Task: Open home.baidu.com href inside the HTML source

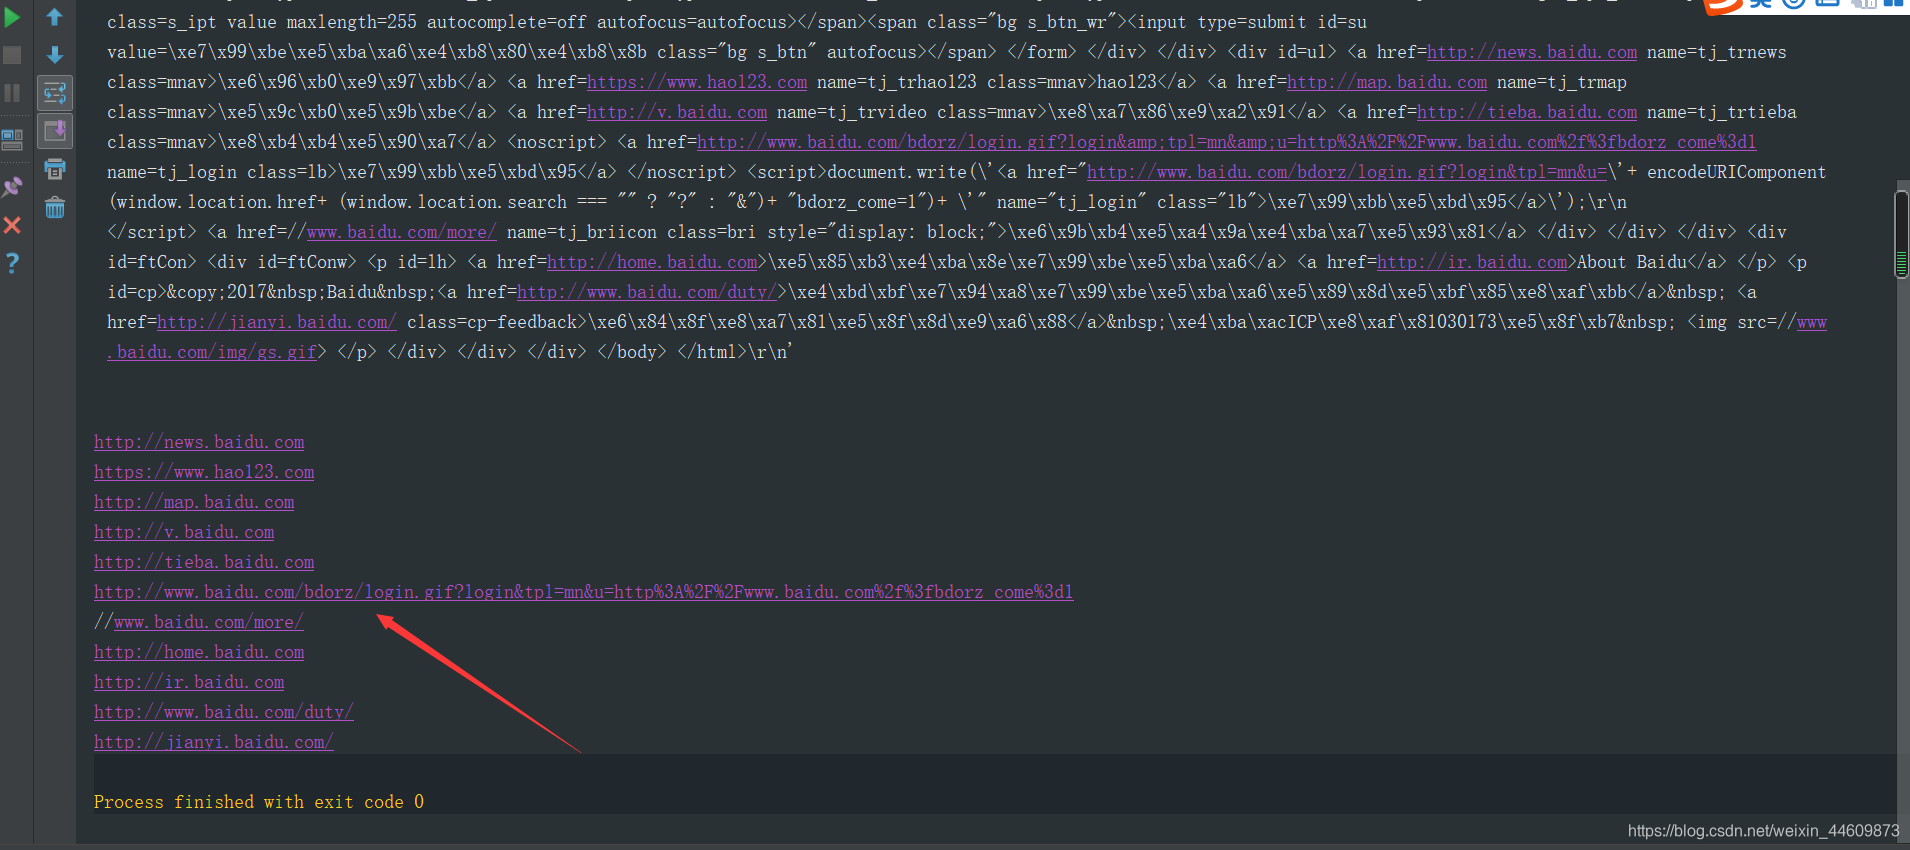Action: (x=652, y=262)
